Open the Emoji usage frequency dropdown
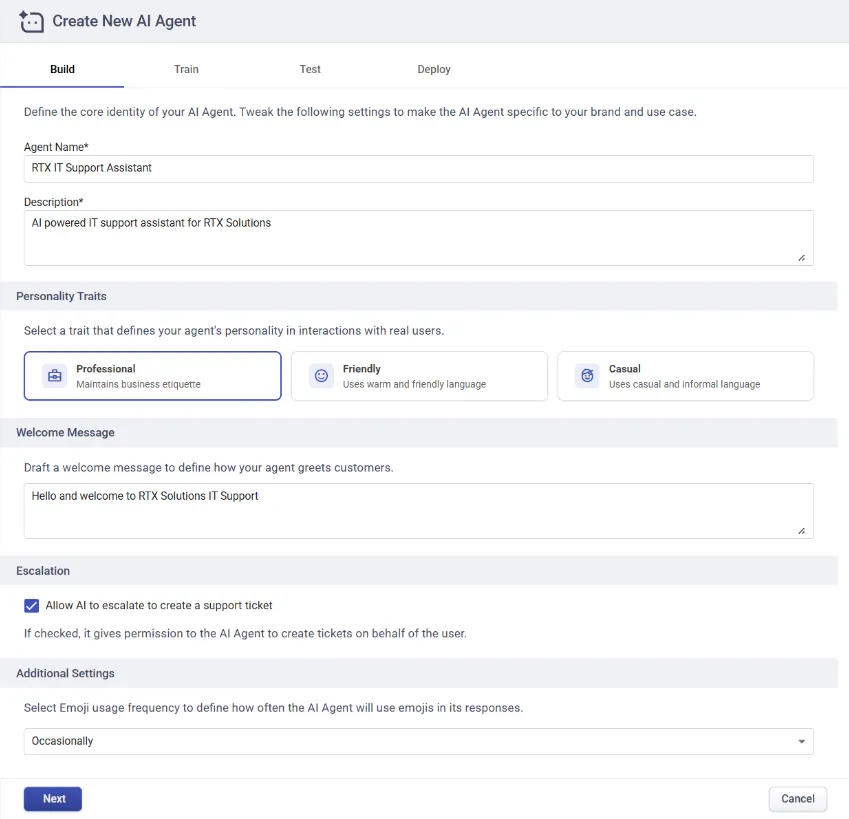Image resolution: width=849 pixels, height=819 pixels. [418, 741]
